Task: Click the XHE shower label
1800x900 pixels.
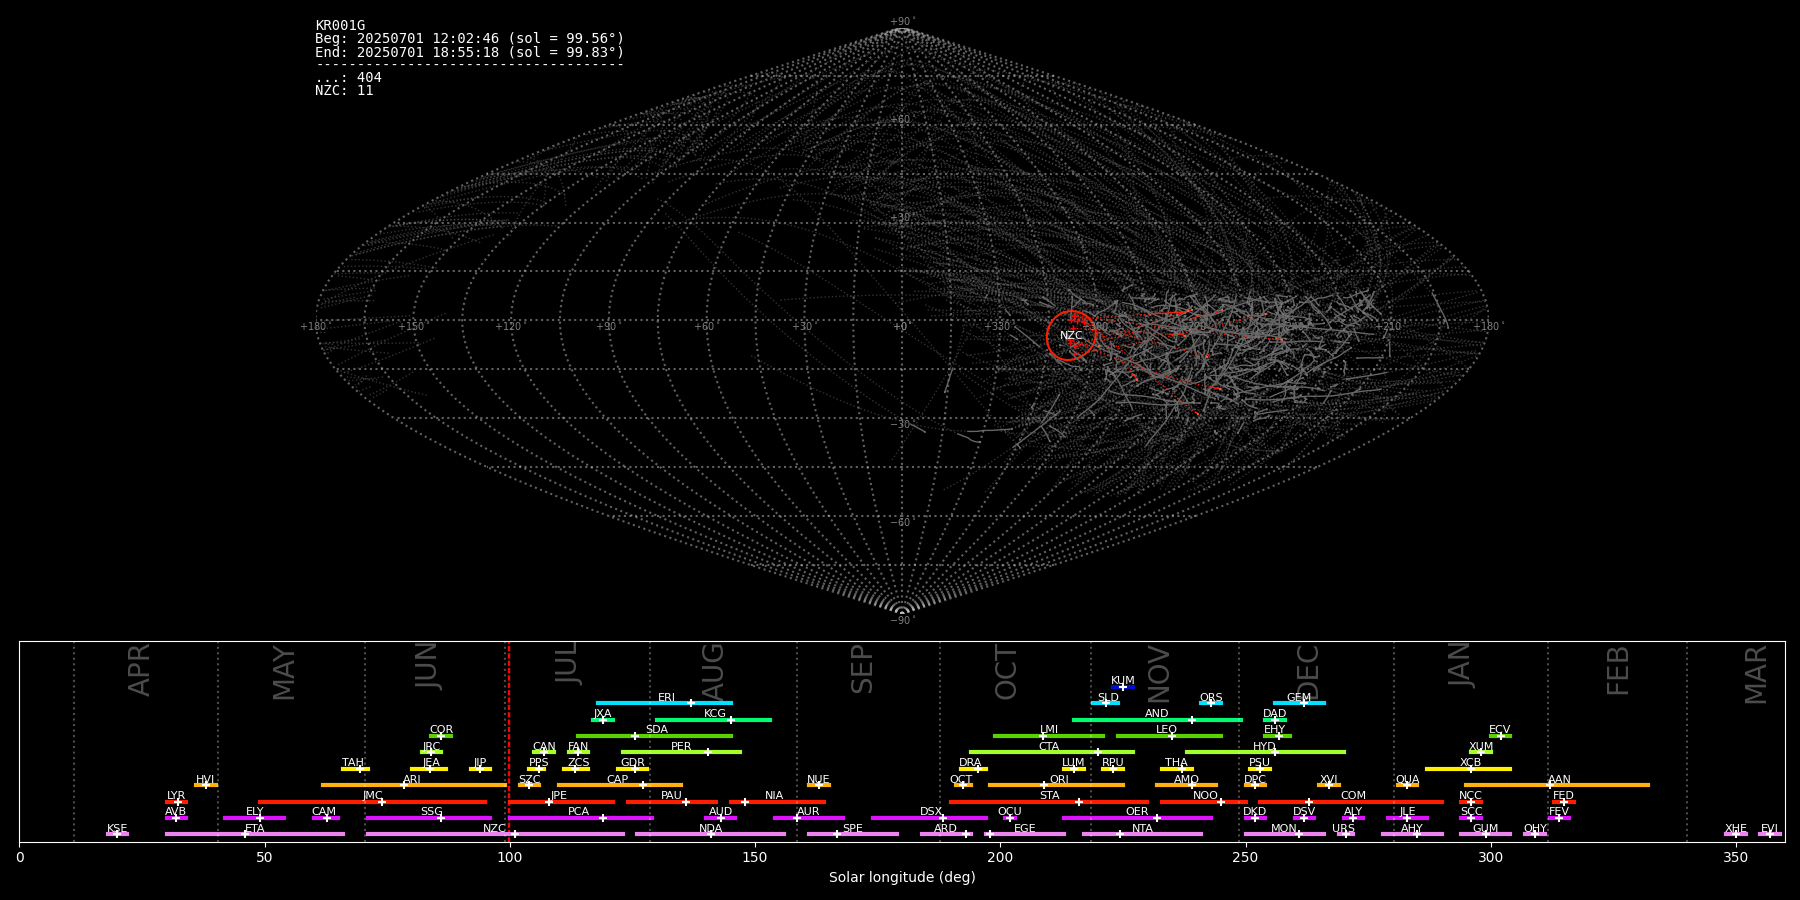Action: click(1736, 829)
